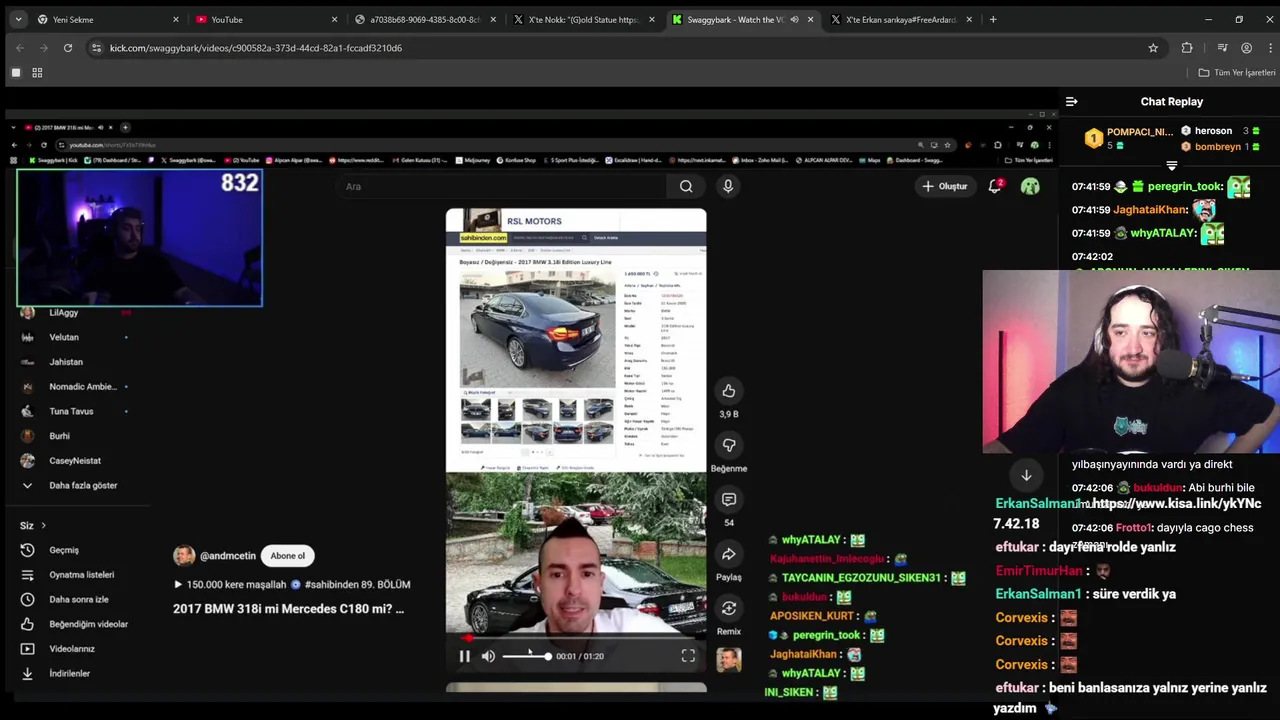This screenshot has height=720, width=1280.
Task: Collapse the Chat Replay panel
Action: coord(1071,102)
